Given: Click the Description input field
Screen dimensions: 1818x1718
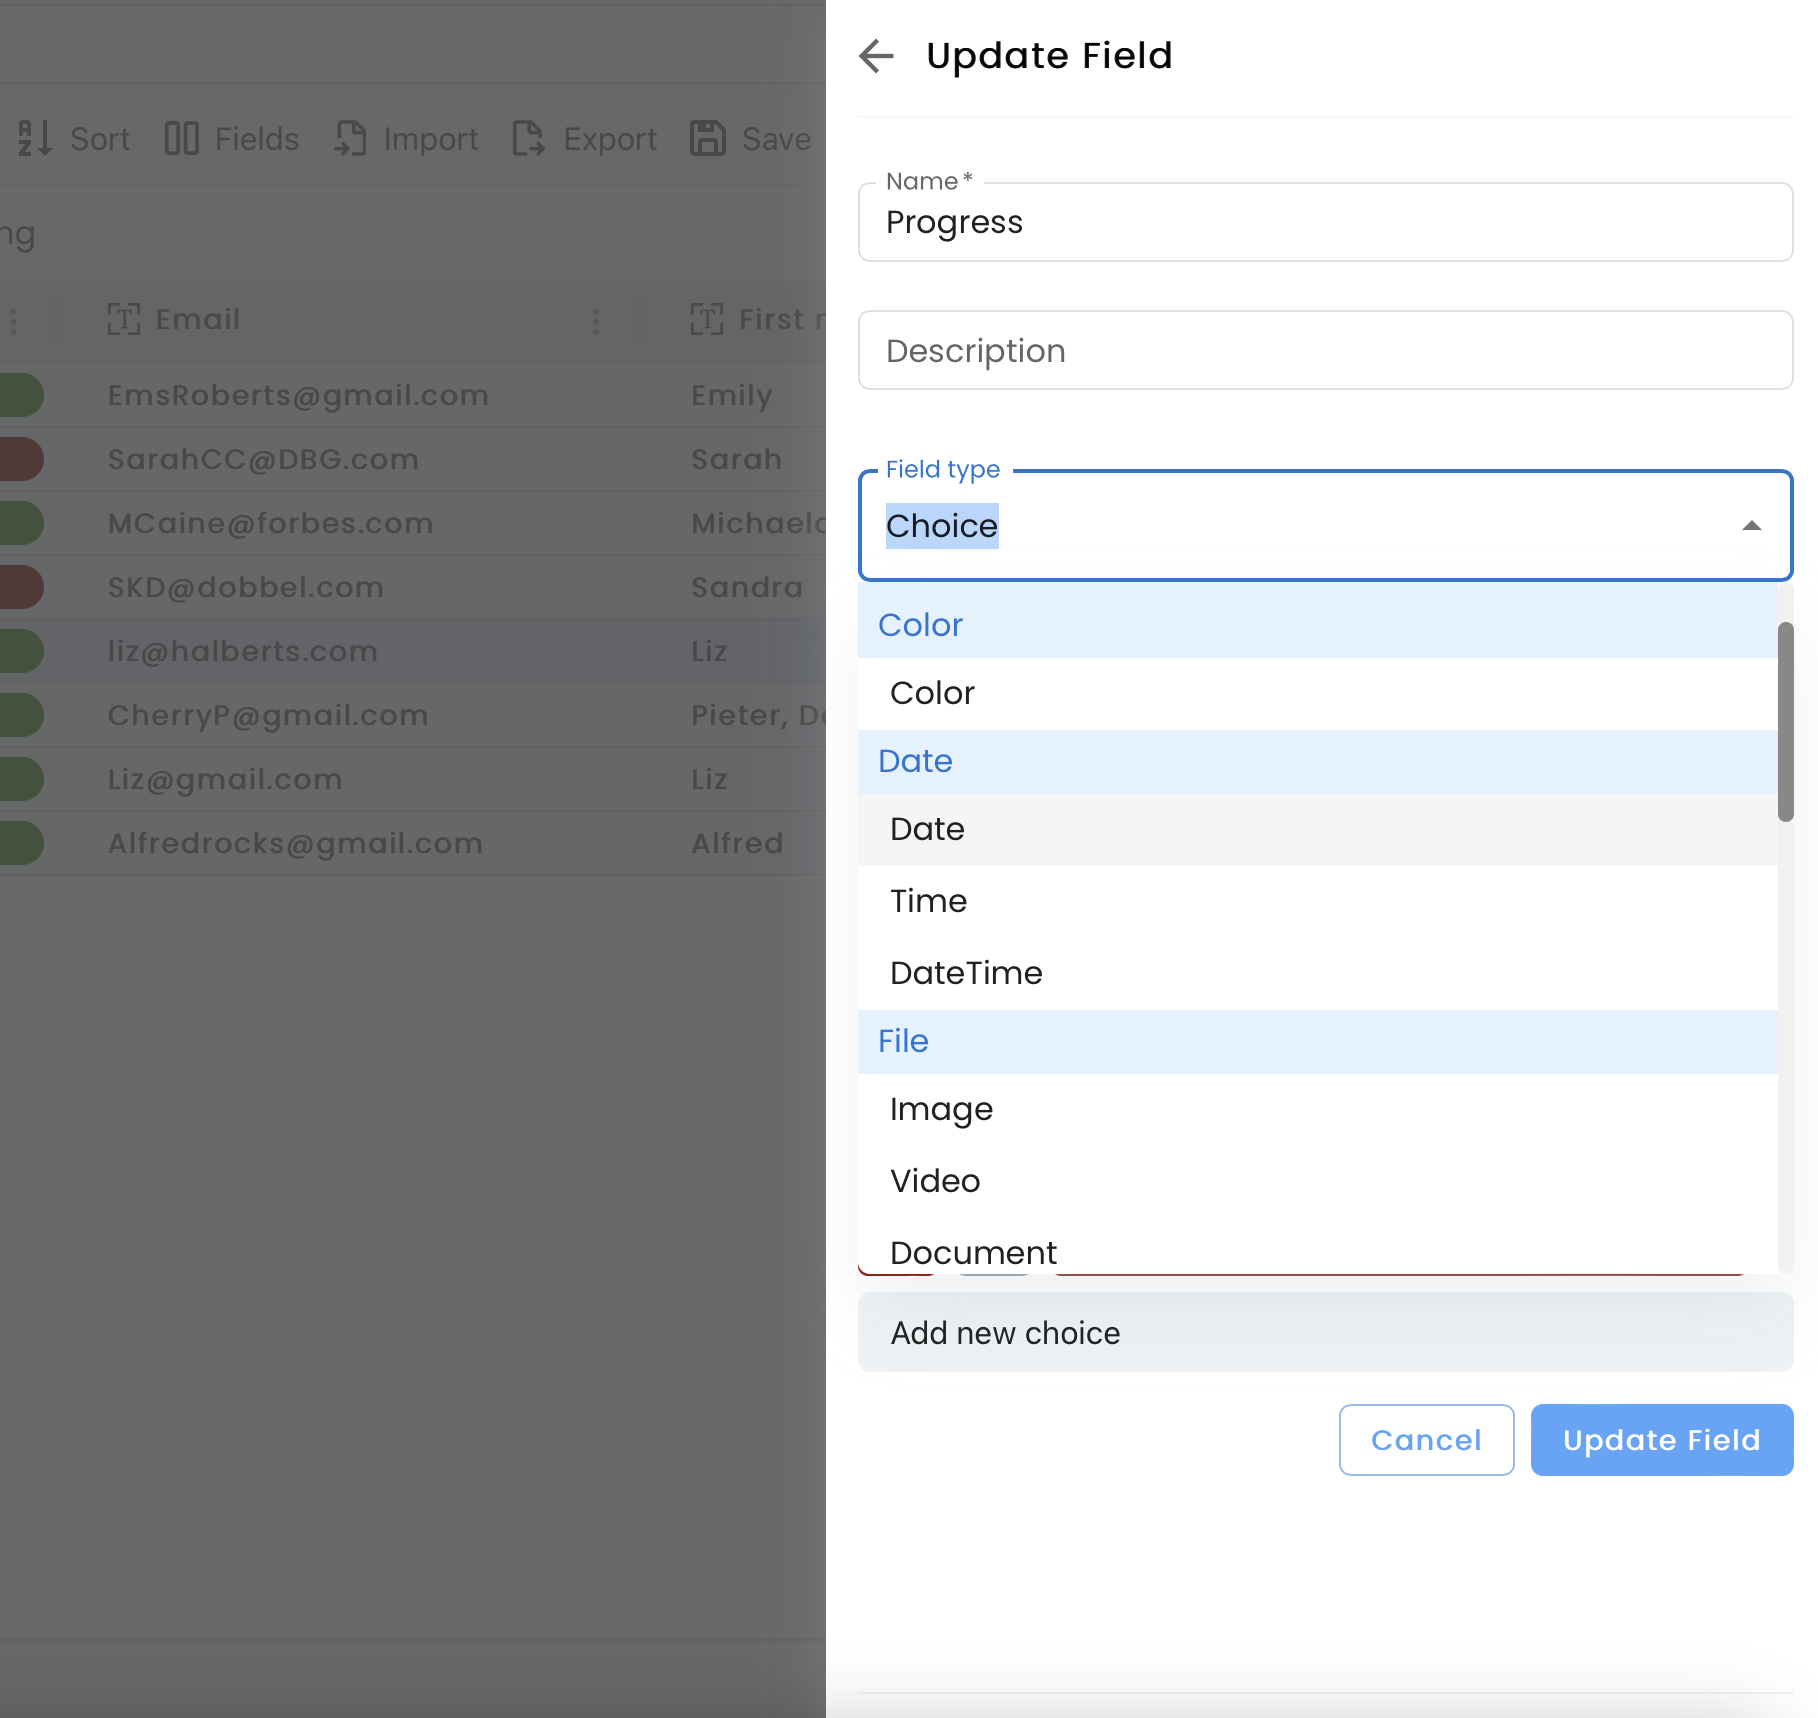Looking at the screenshot, I should tap(1325, 351).
